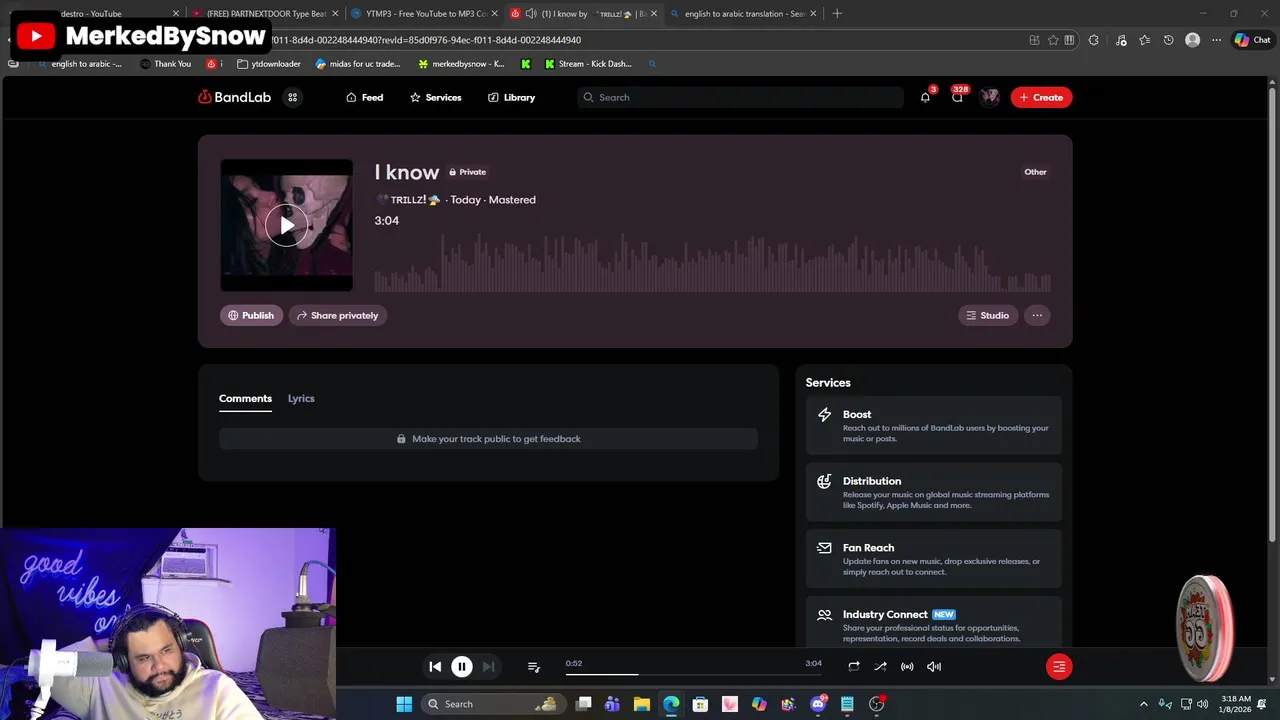The width and height of the screenshot is (1280, 720).
Task: Click the Other genre tag
Action: 1035,172
